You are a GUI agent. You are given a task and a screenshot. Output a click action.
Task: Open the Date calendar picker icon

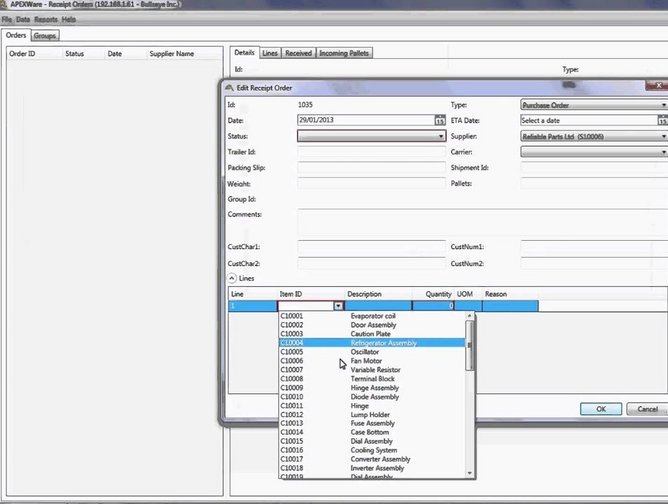click(x=440, y=120)
